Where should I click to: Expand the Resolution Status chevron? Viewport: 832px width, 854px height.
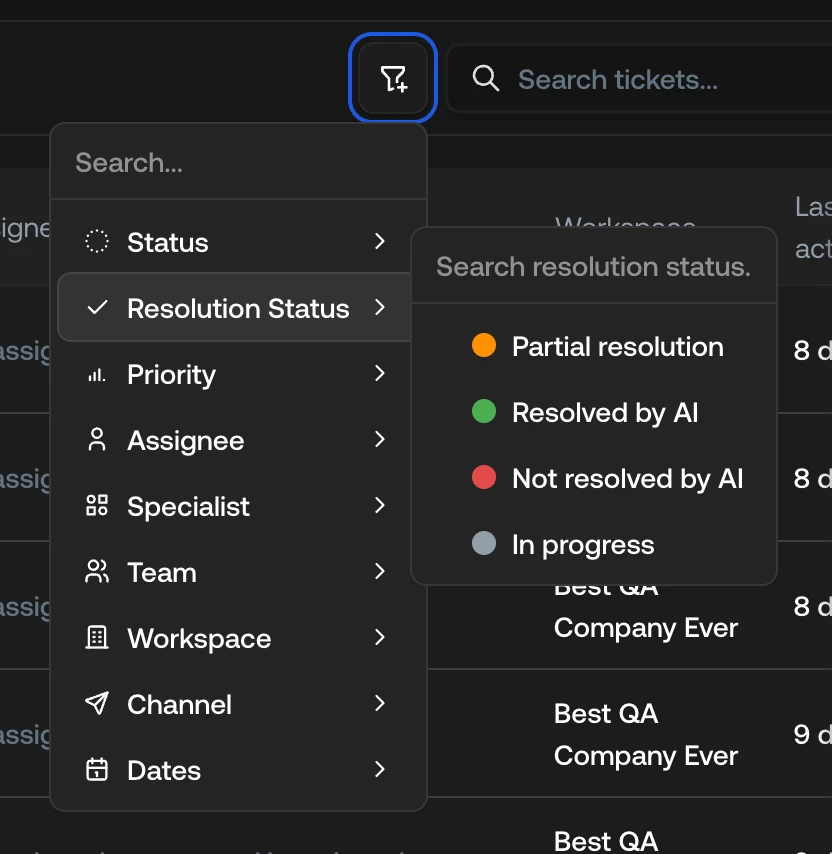click(380, 308)
